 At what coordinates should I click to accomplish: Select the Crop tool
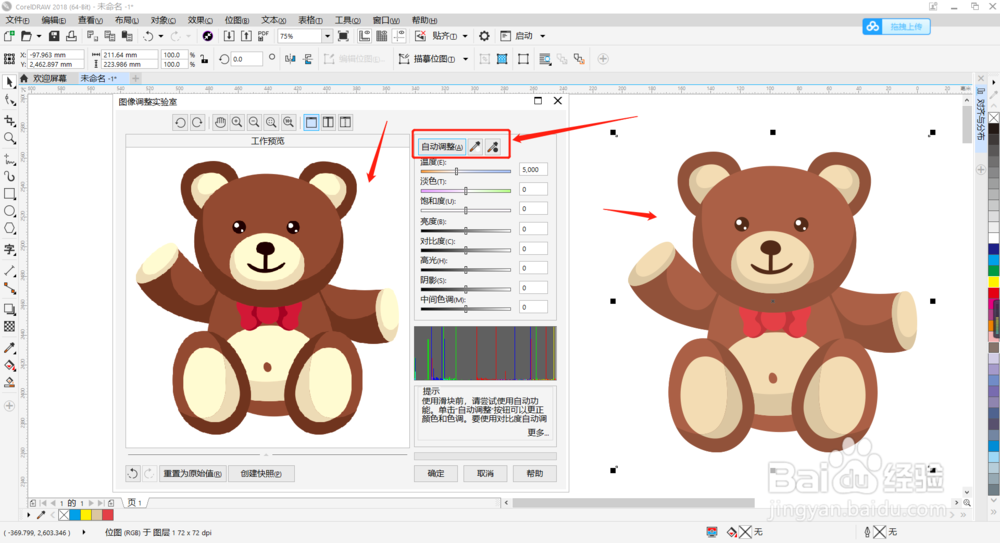tap(10, 120)
